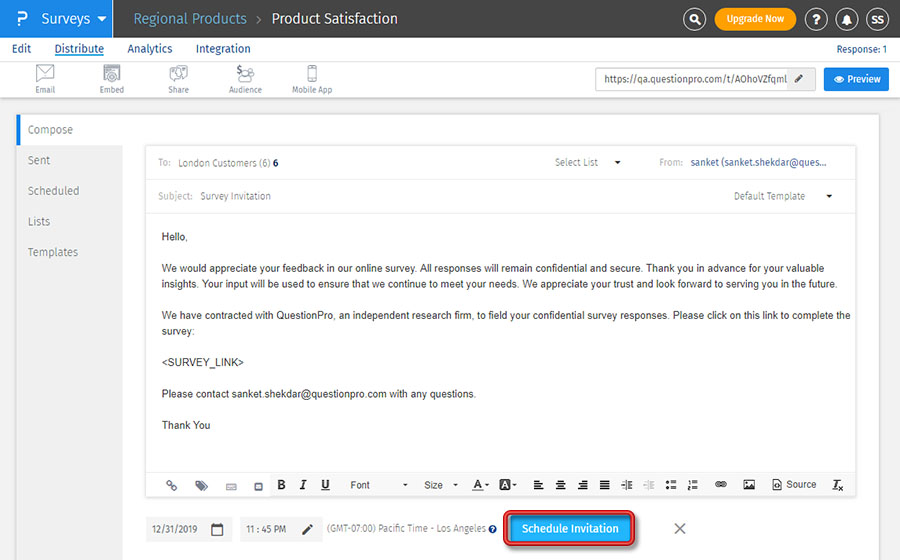
Task: Insert image into email body
Action: click(749, 485)
